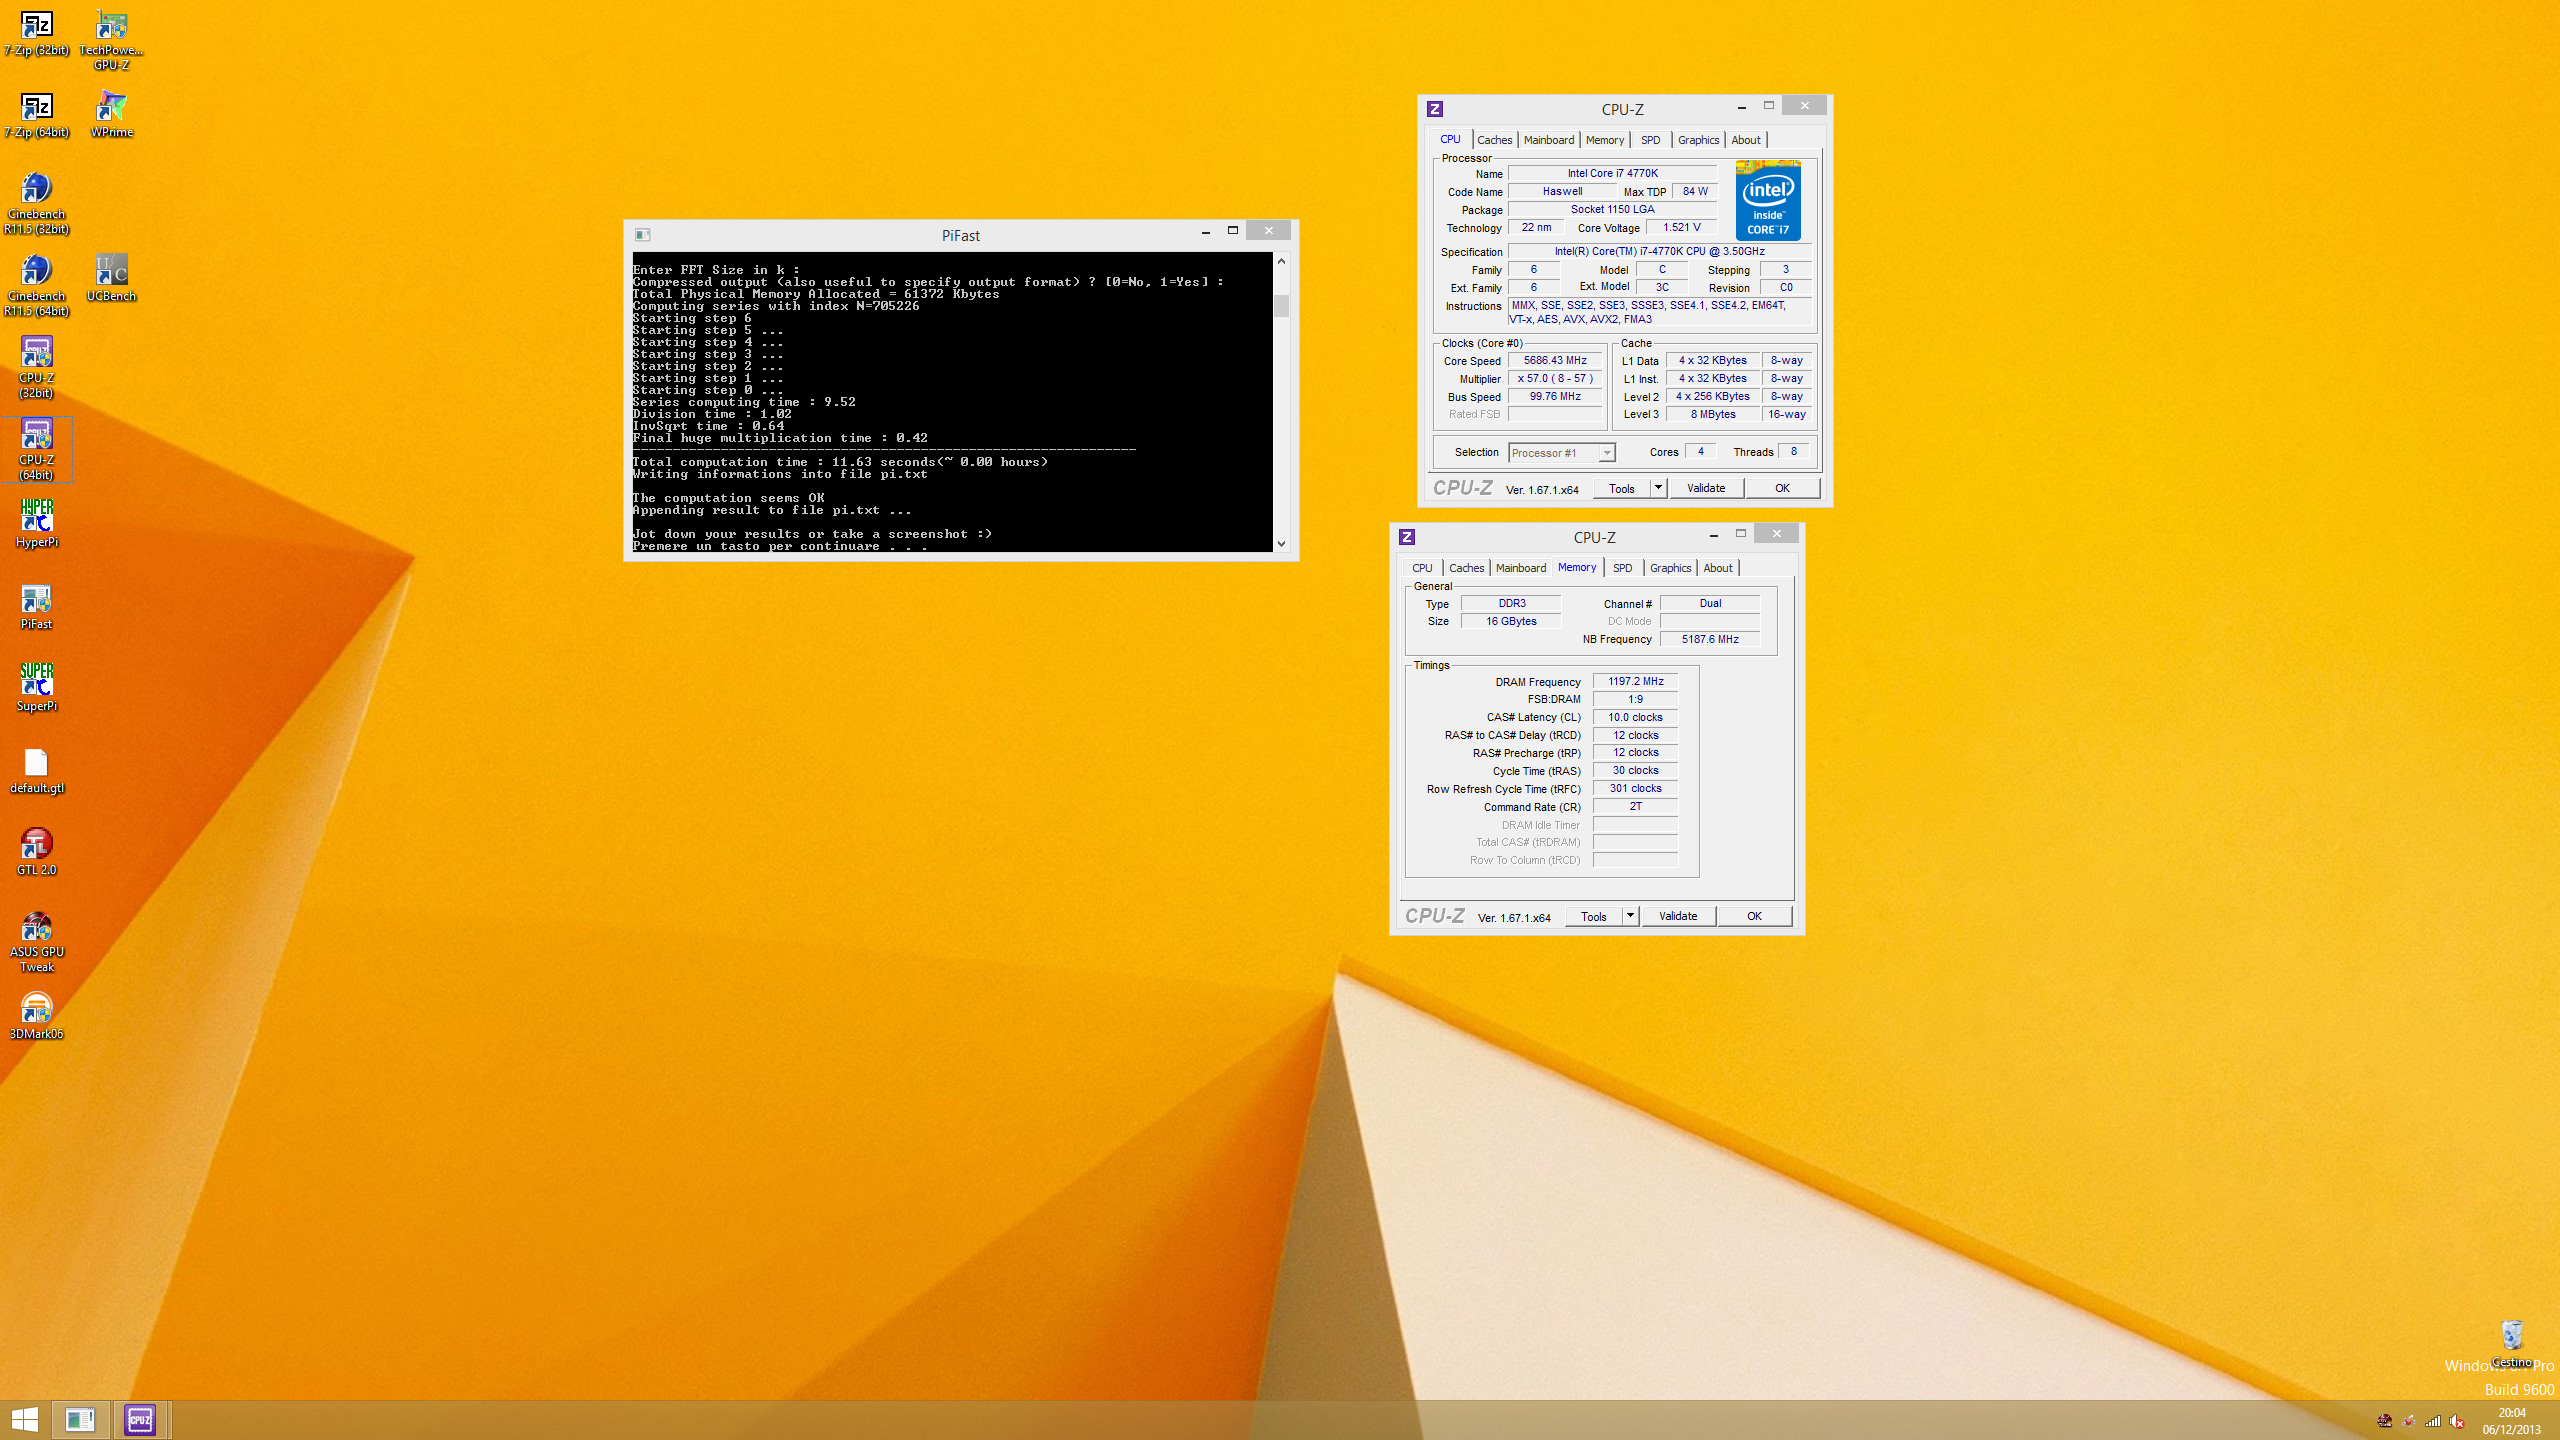This screenshot has height=1440, width=2560.
Task: Click Tools button in upper CPU-Z
Action: [x=1622, y=488]
